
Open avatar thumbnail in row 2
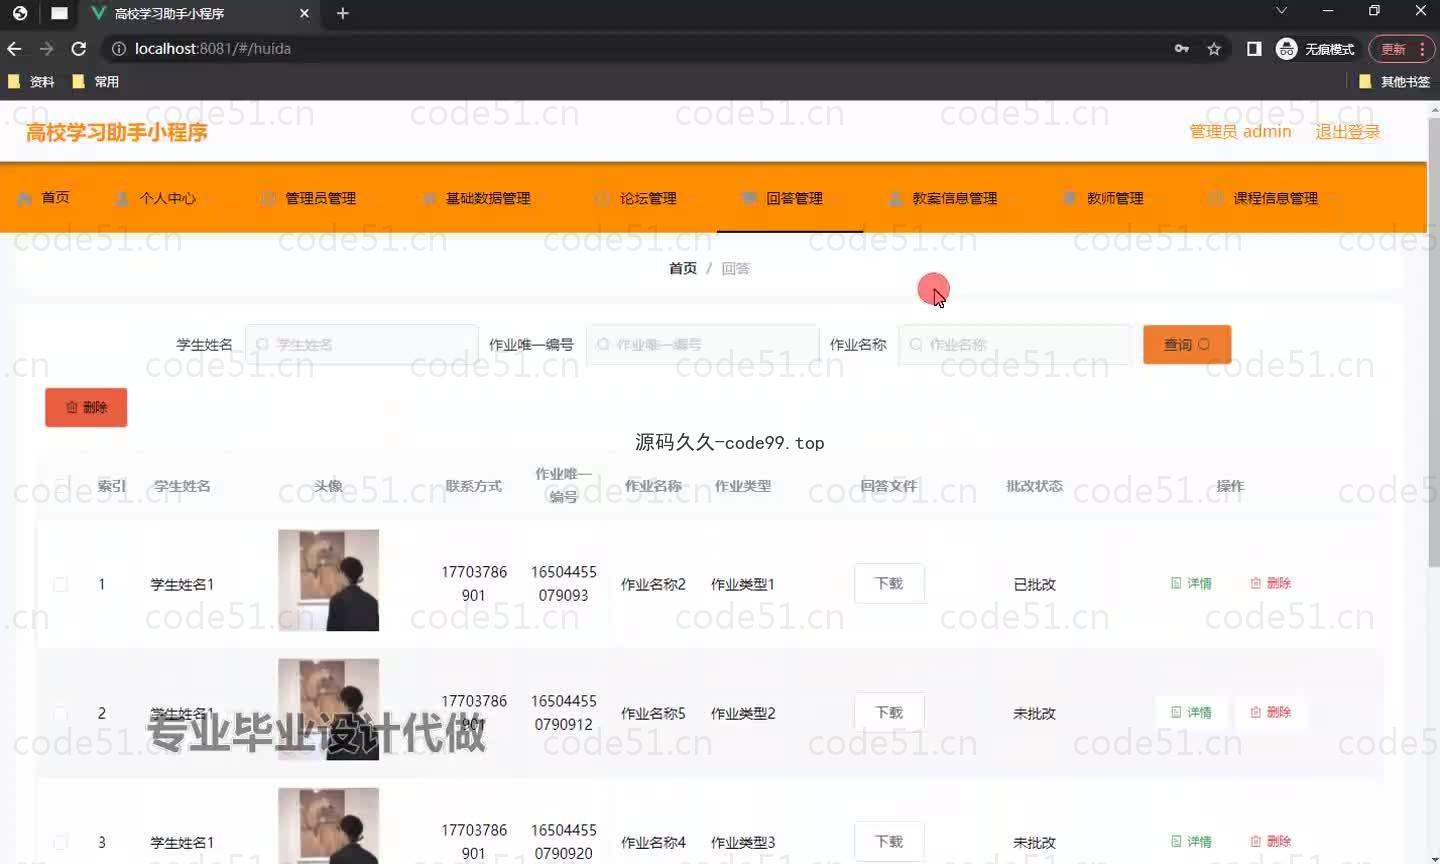328,709
